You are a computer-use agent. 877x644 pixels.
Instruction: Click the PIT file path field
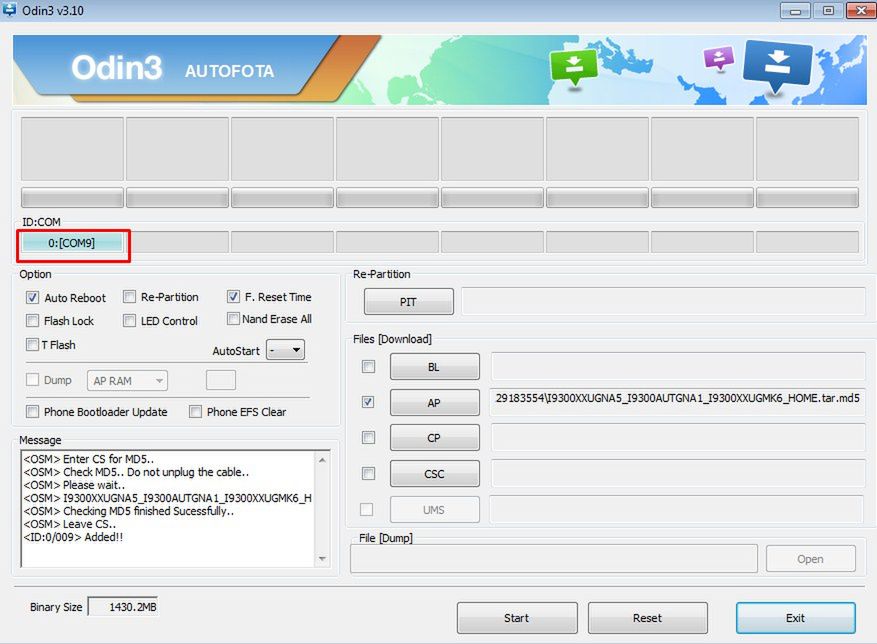[663, 302]
